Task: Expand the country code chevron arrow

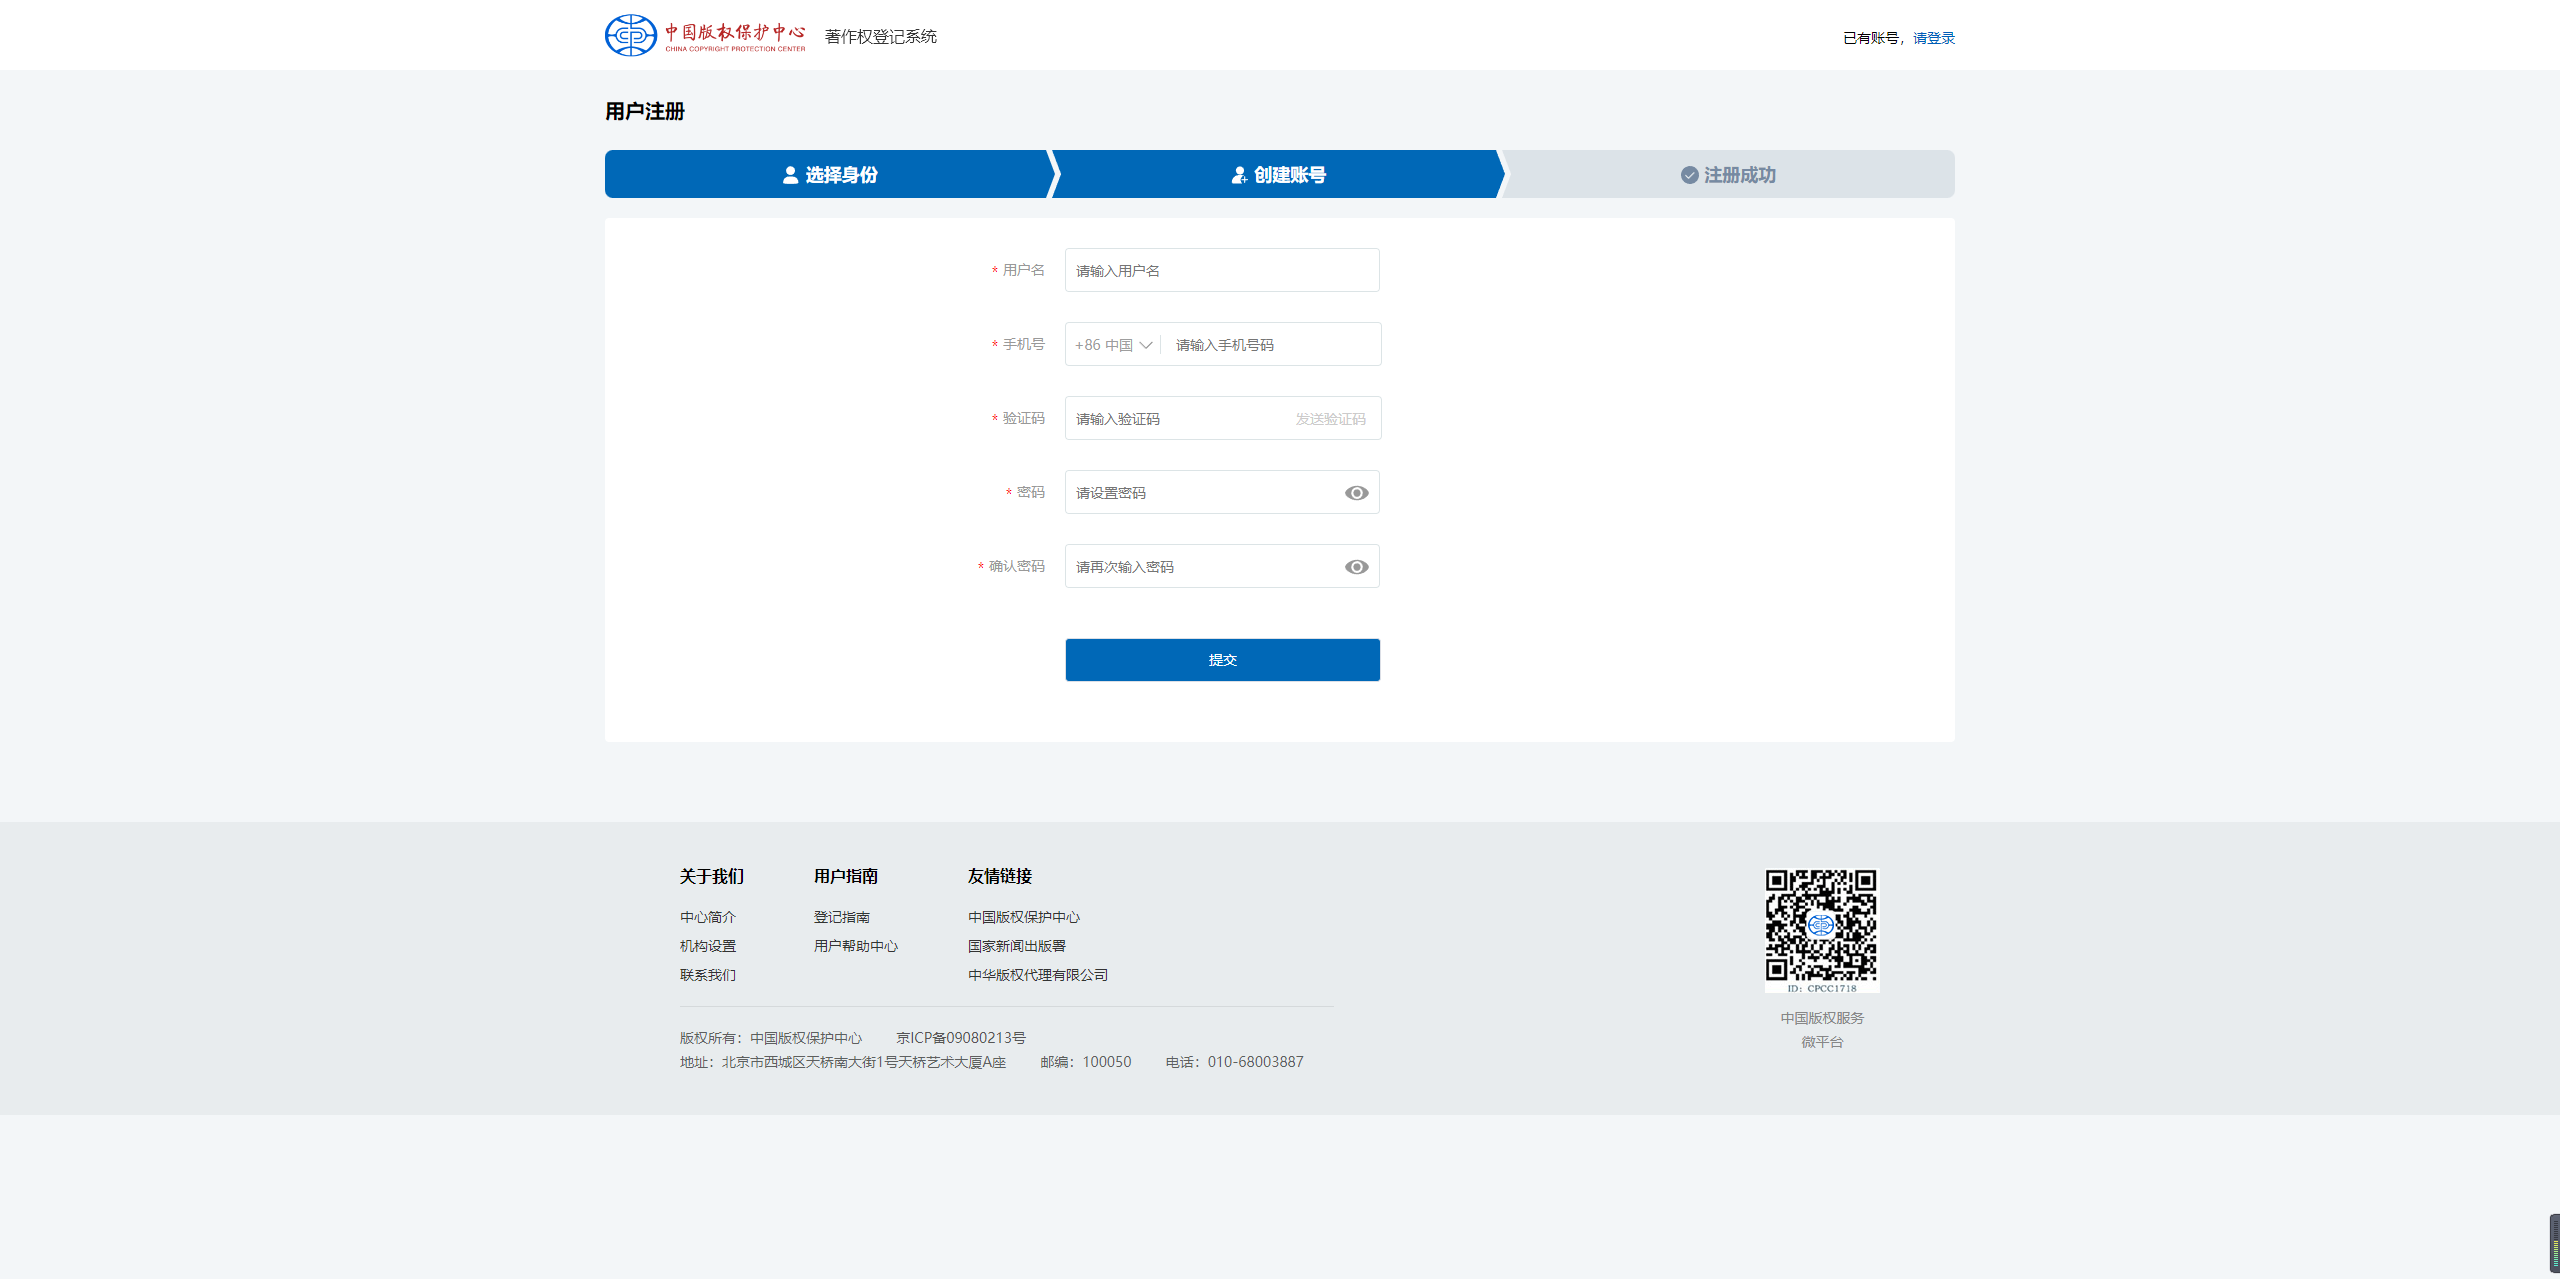Action: click(1146, 345)
